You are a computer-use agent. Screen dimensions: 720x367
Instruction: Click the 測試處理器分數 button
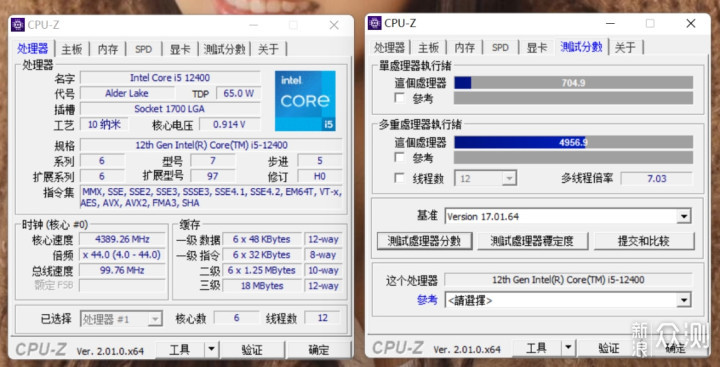[x=424, y=241]
